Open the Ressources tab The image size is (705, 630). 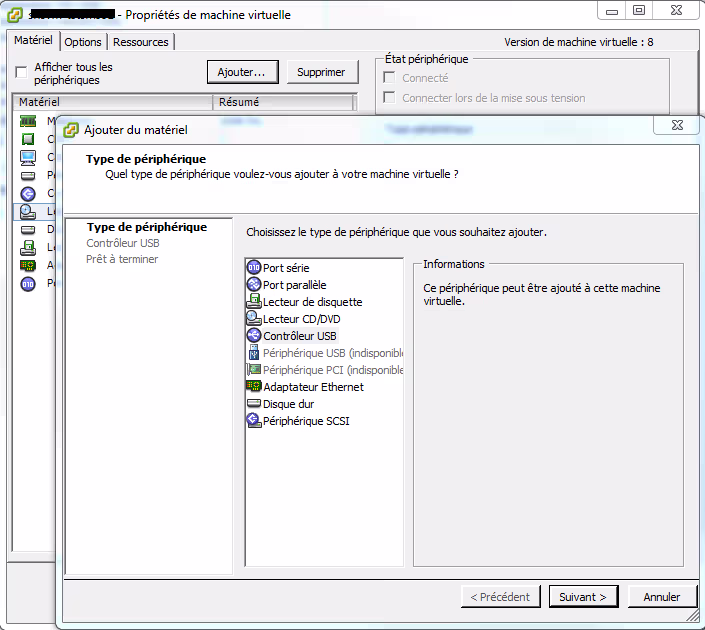point(141,42)
